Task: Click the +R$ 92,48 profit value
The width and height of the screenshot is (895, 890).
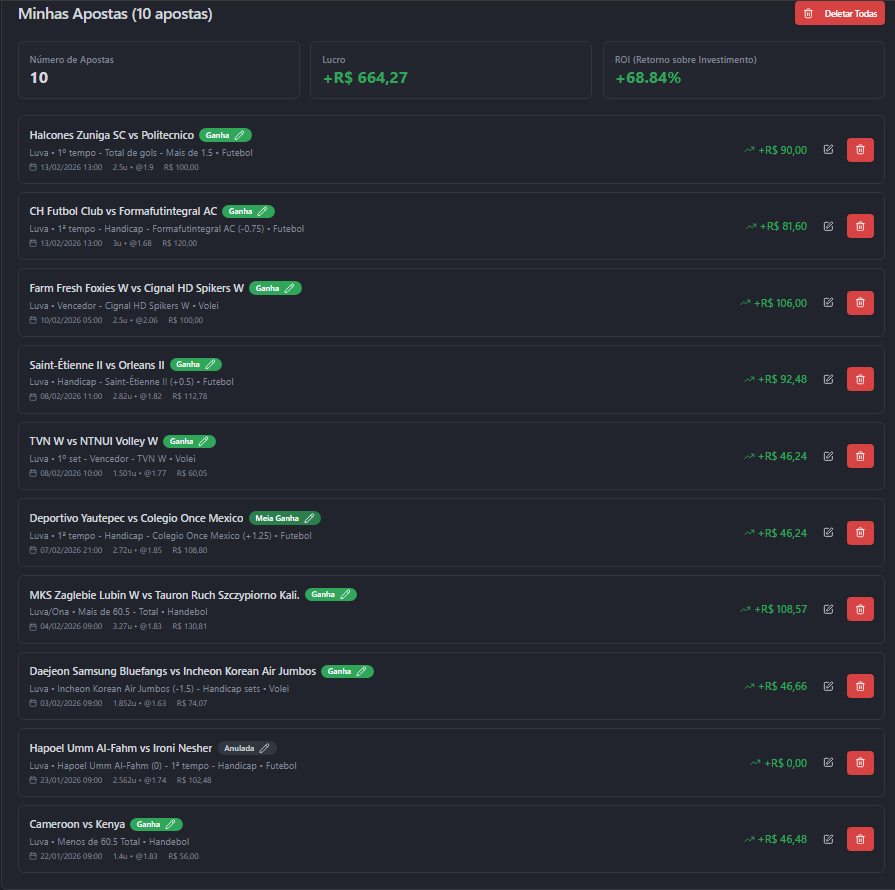Action: coord(783,379)
